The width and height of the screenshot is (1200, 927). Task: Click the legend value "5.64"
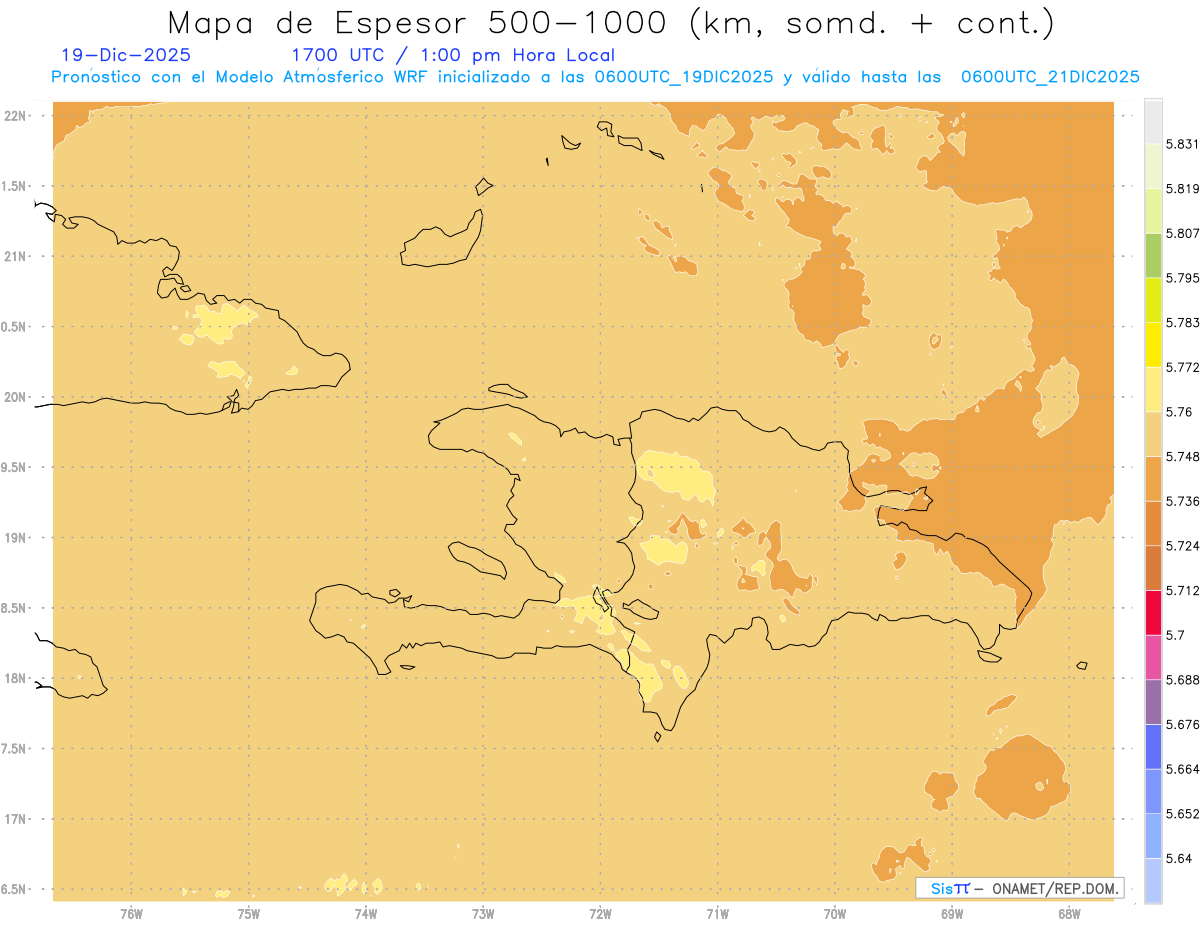click(1178, 859)
